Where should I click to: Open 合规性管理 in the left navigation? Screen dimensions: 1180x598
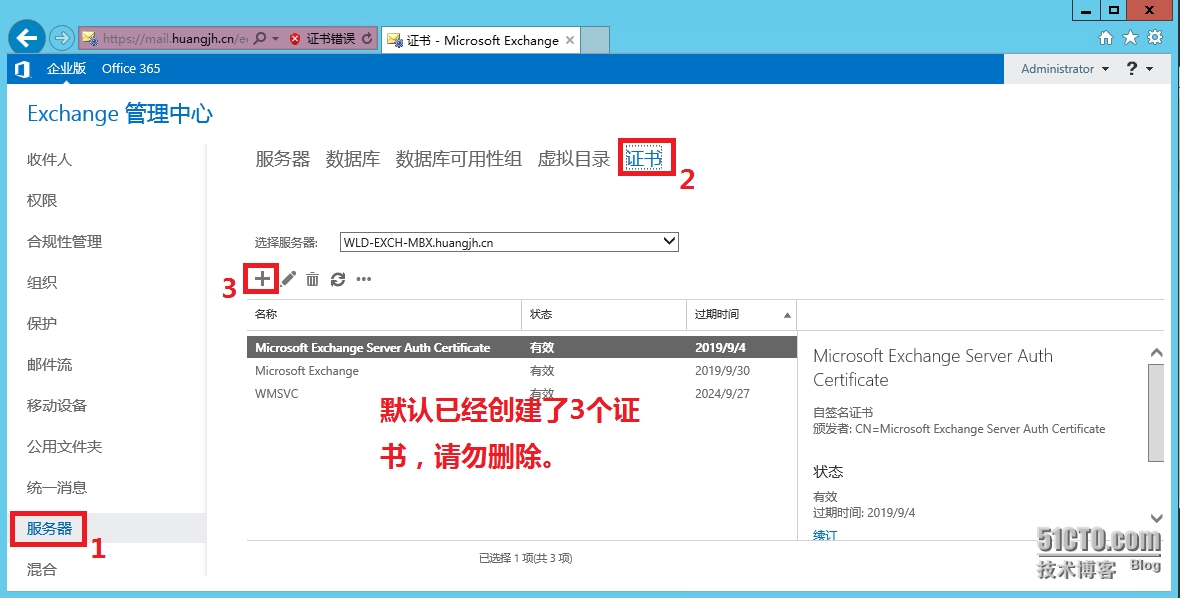pos(64,241)
